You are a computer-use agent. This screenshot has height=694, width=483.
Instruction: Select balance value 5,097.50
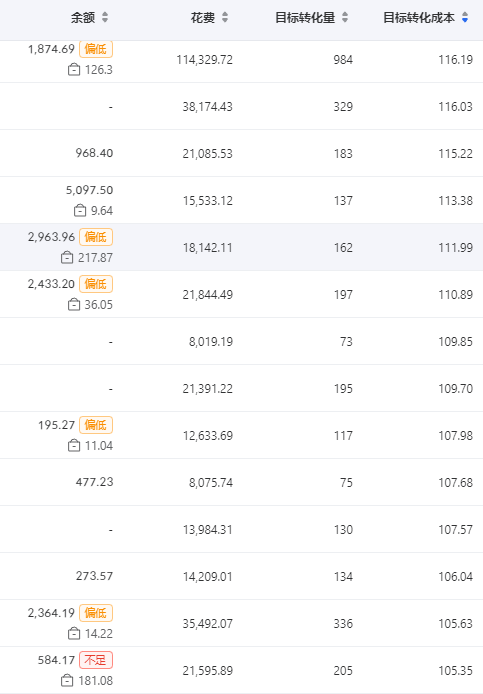(x=89, y=190)
